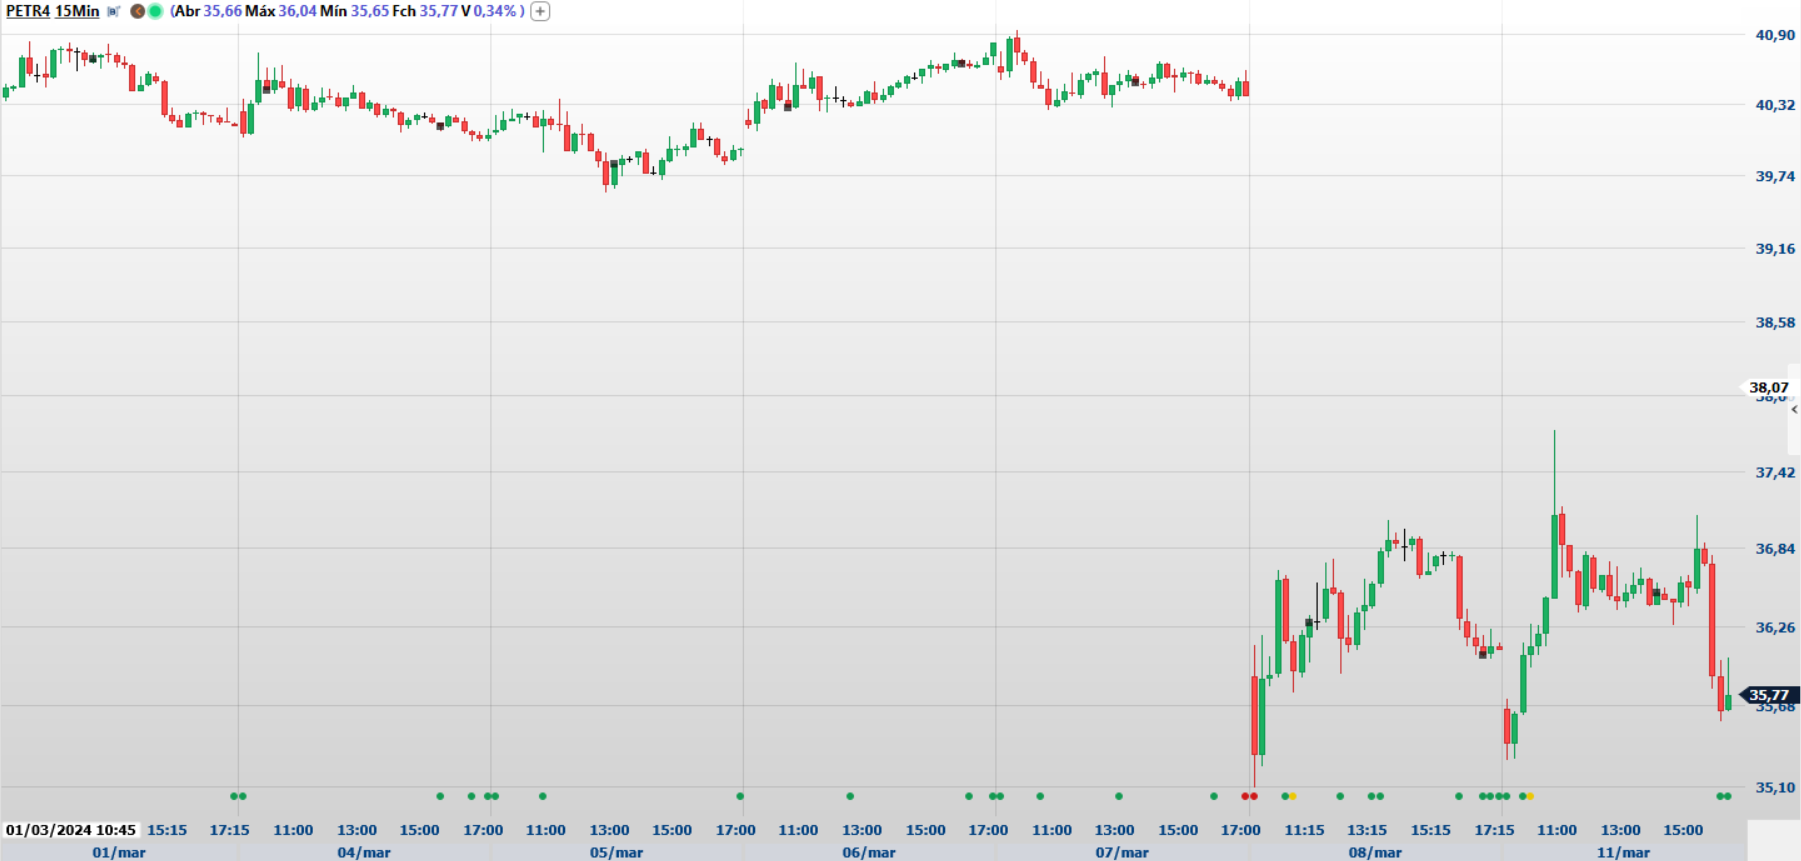Click the 35,77 current price tag
Image resolution: width=1801 pixels, height=861 pixels.
[1768, 695]
